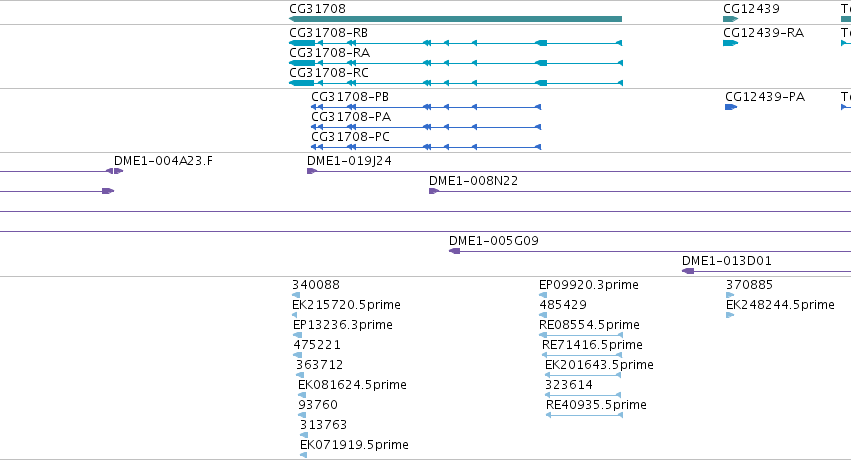Click the EP09920.3prime EST arrow

[x=543, y=295]
